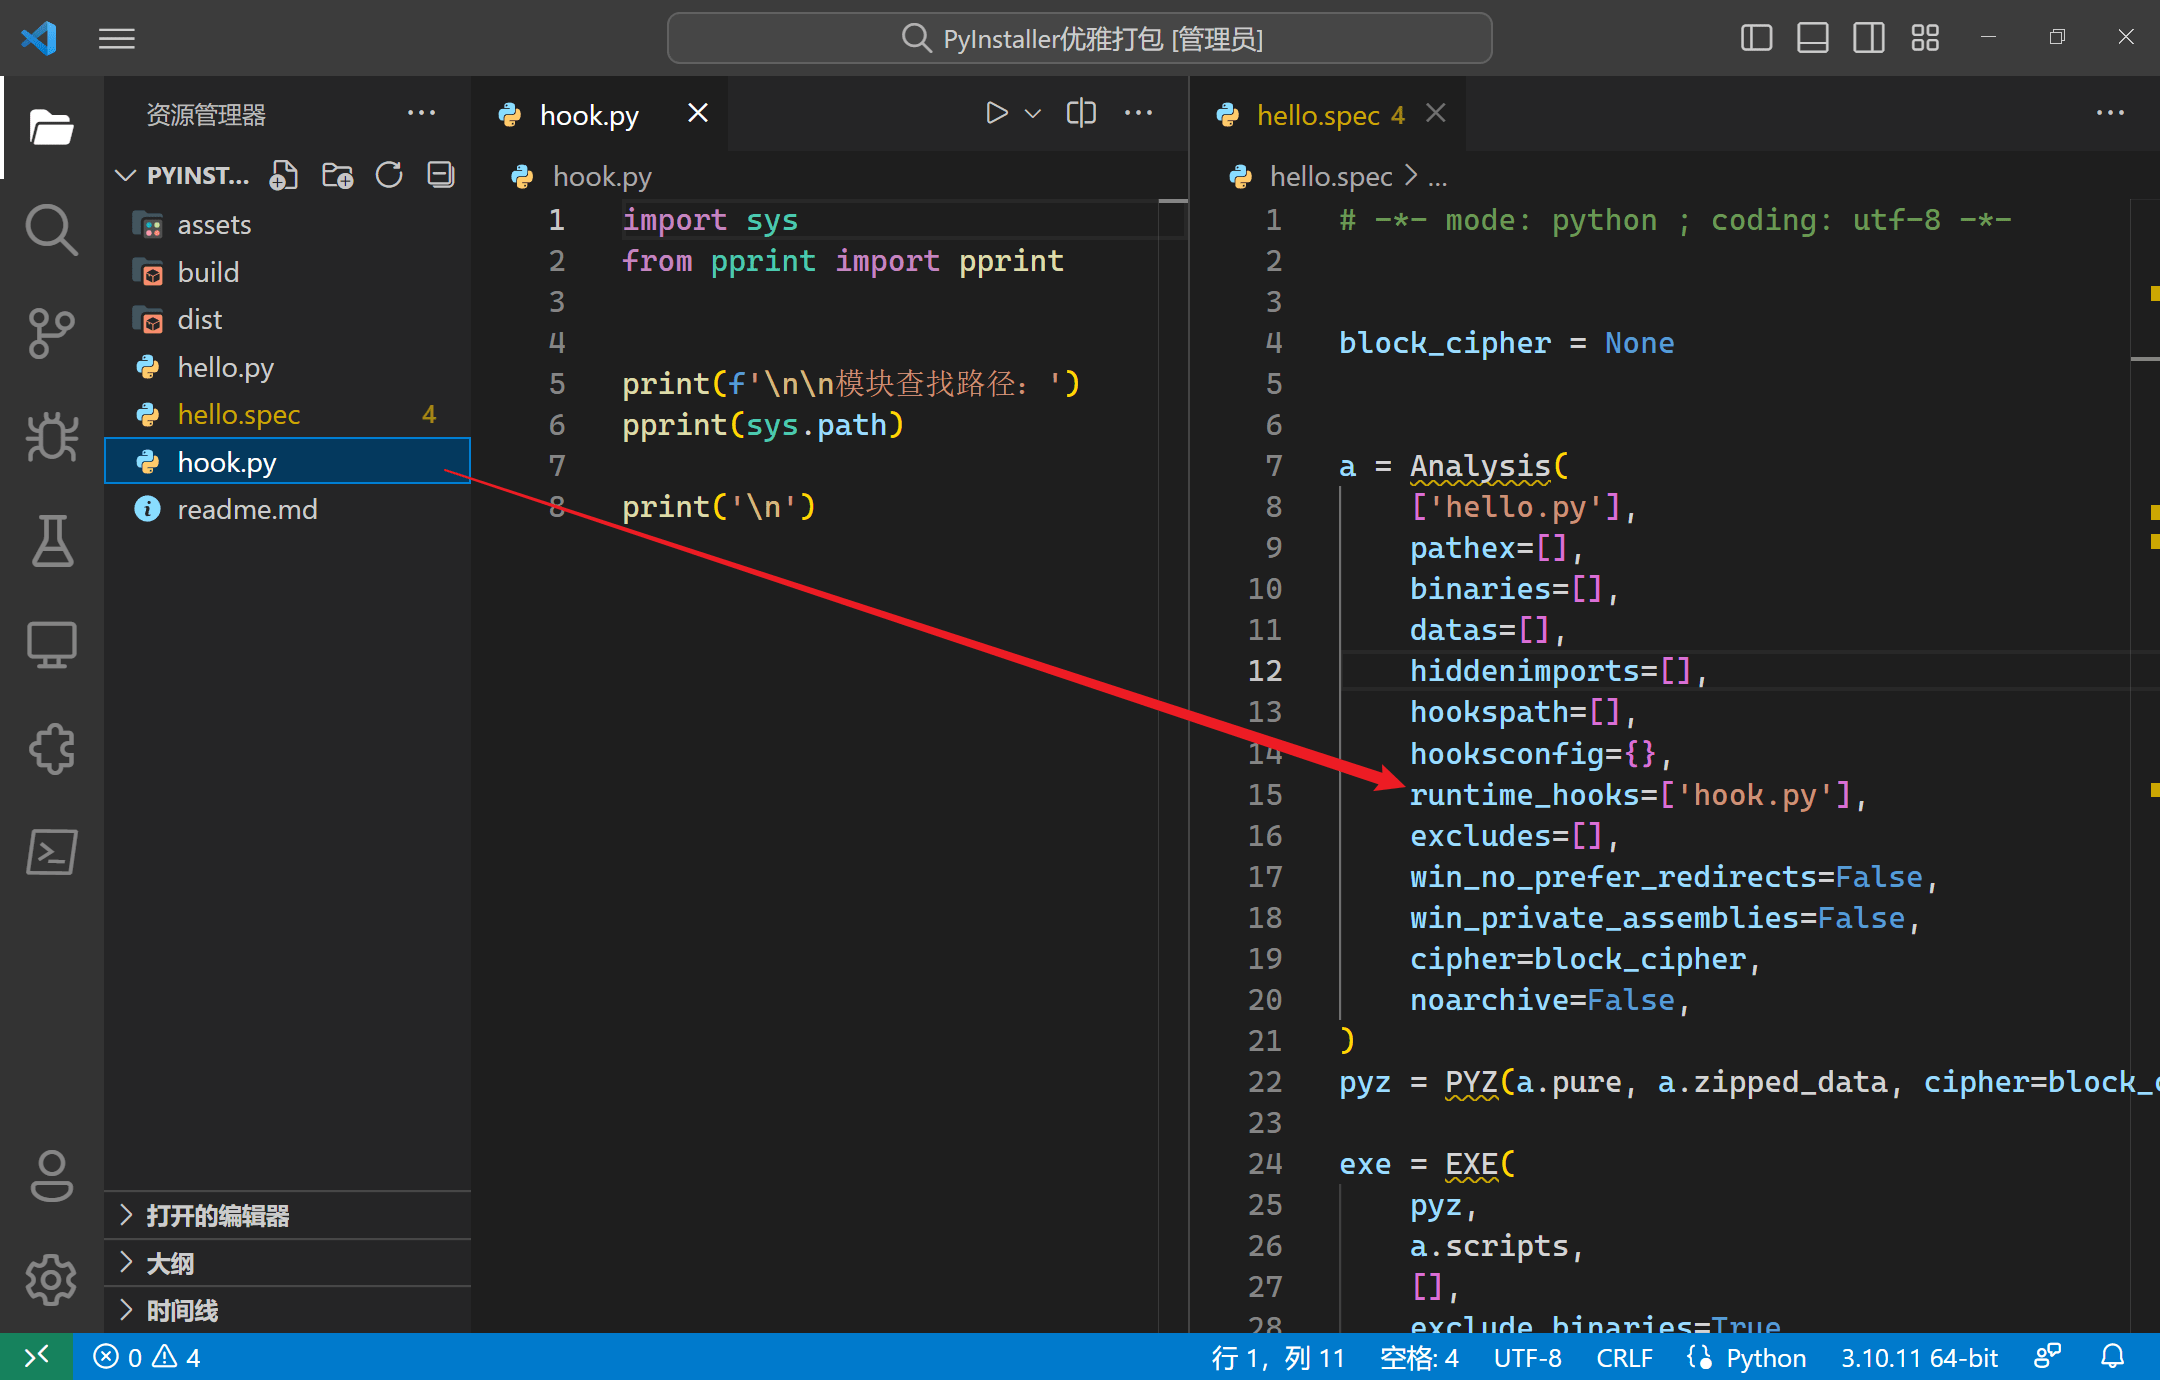Run the Python file with play button

pyautogui.click(x=996, y=113)
